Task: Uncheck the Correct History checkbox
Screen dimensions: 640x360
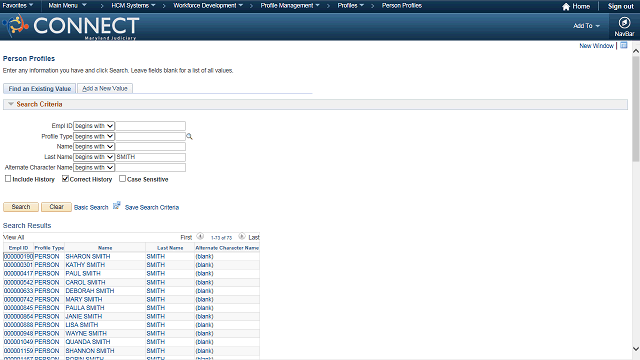Action: point(65,179)
